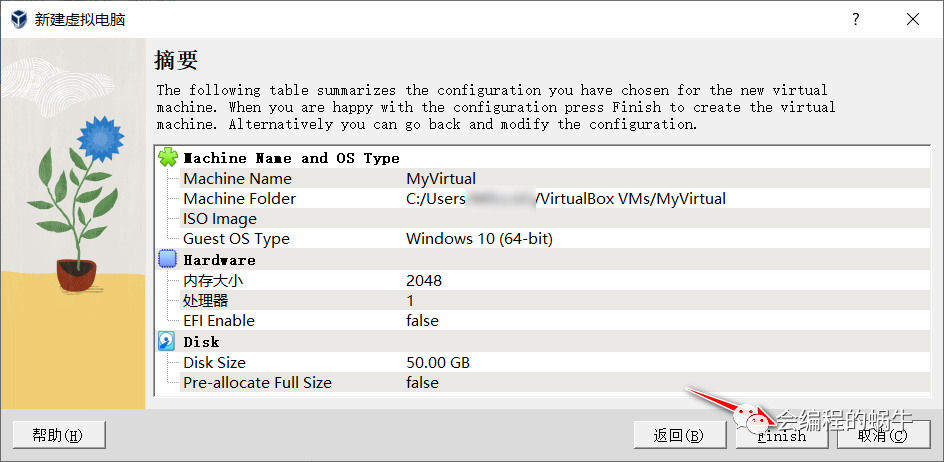
Task: Click the question mark help icon in title bar
Action: [x=856, y=19]
